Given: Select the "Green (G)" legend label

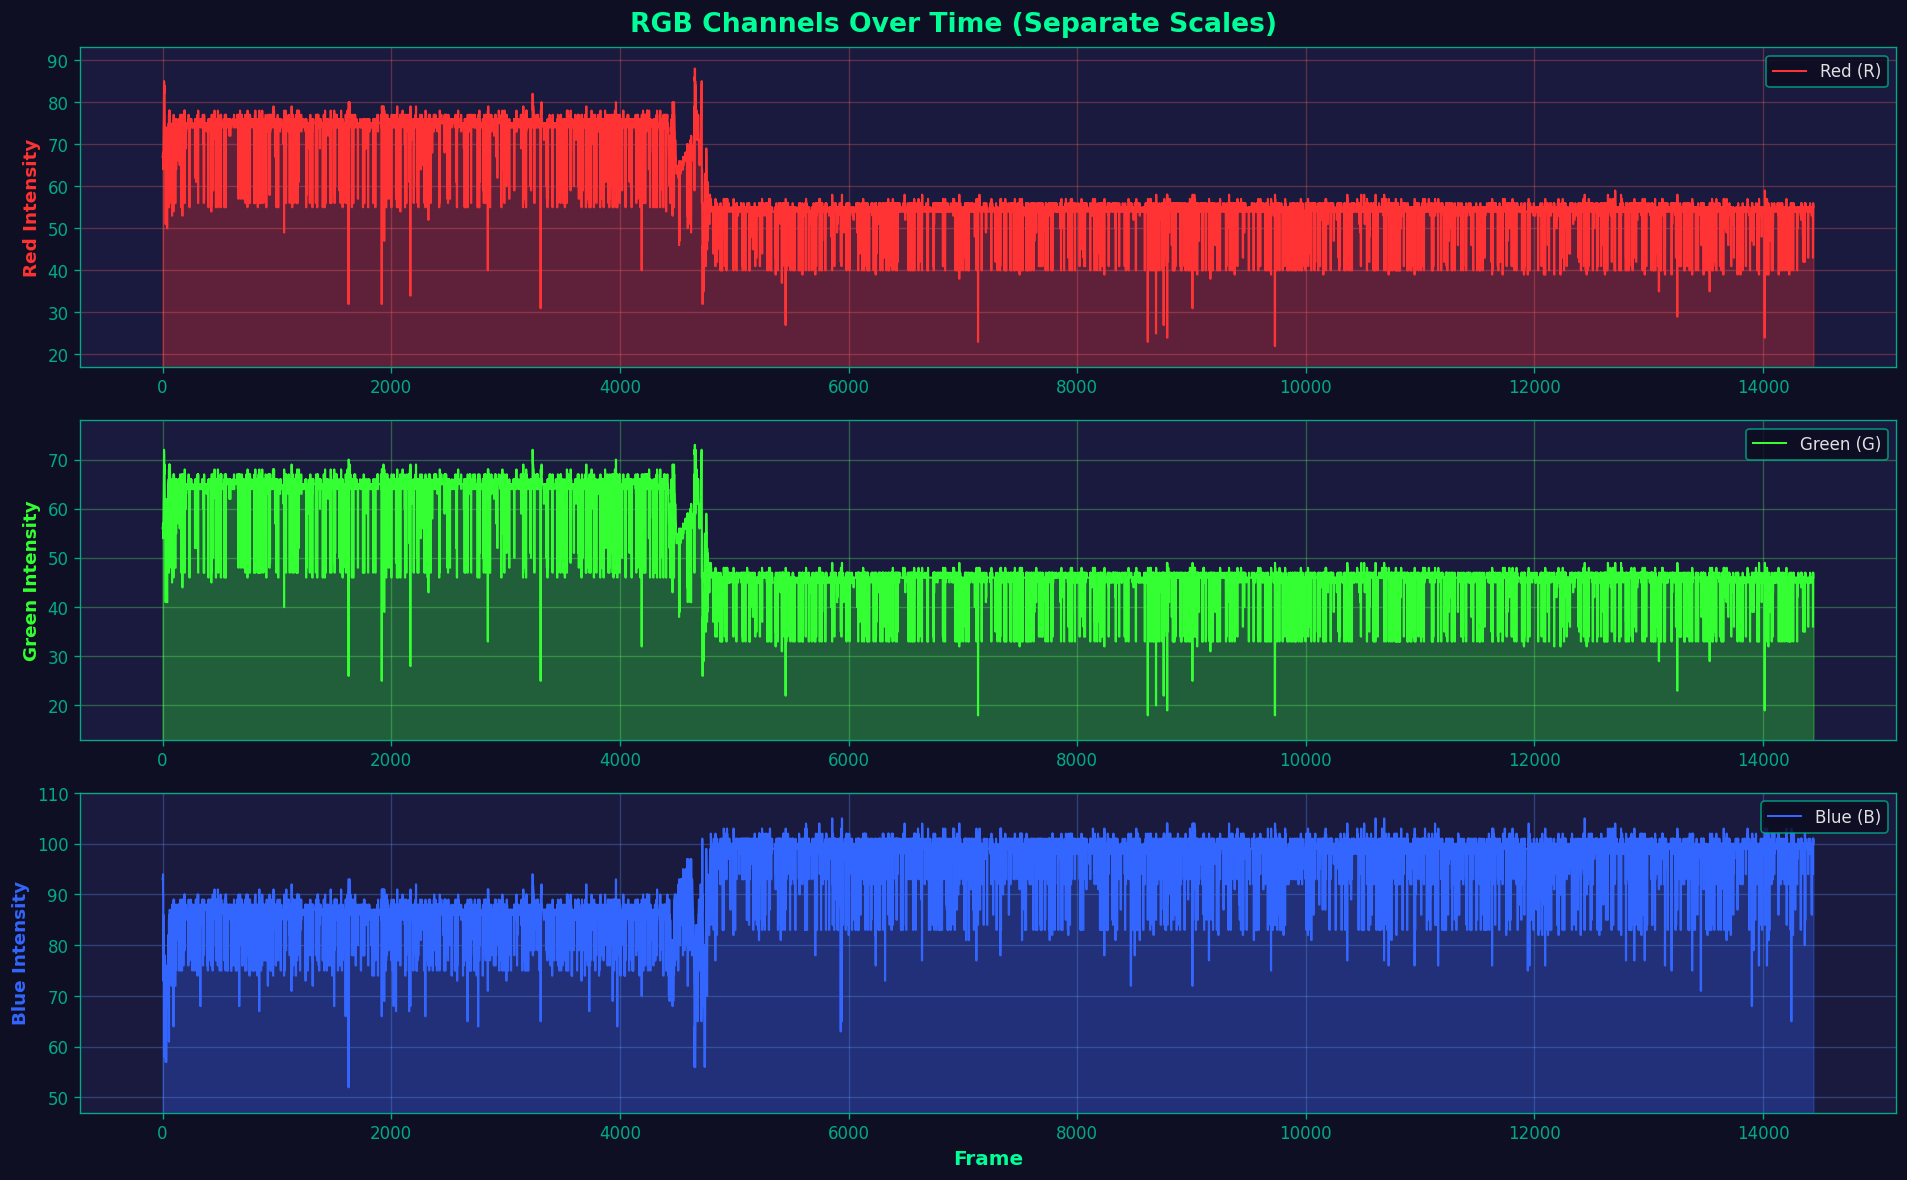Looking at the screenshot, I should pos(1840,444).
